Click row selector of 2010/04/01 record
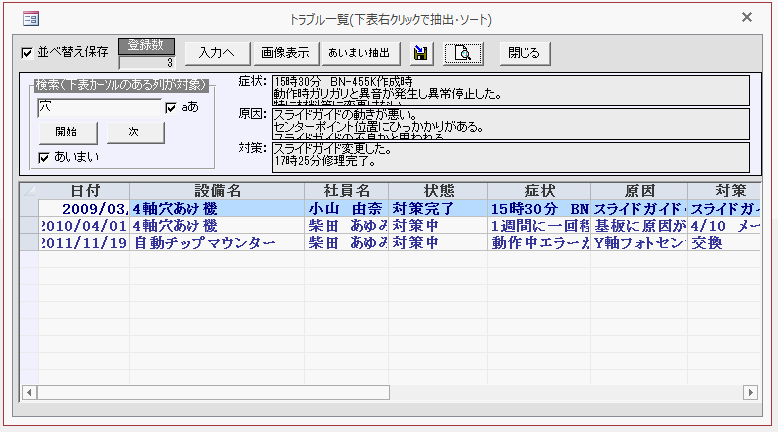The image size is (778, 432). click(x=29, y=226)
